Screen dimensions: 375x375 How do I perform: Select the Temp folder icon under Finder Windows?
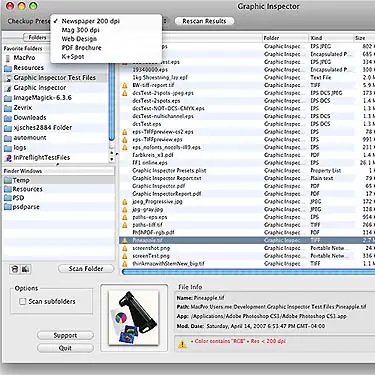coord(8,180)
